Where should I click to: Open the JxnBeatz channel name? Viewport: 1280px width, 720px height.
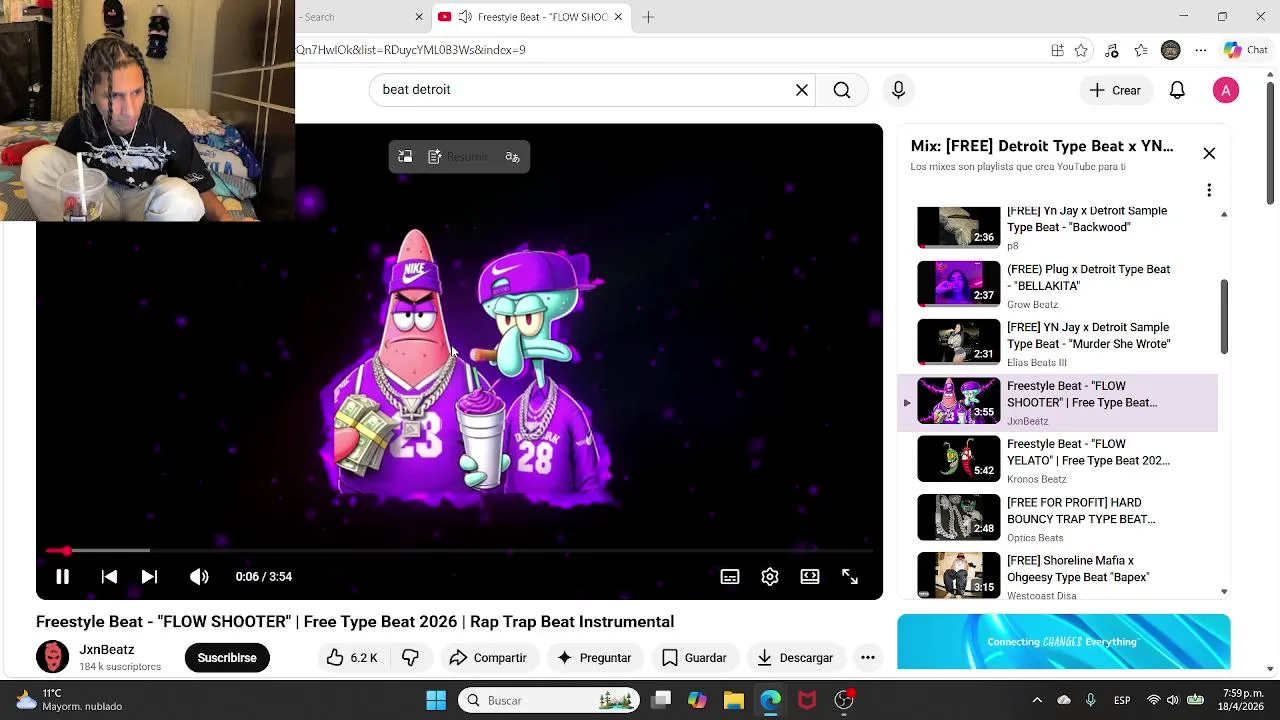pos(107,650)
